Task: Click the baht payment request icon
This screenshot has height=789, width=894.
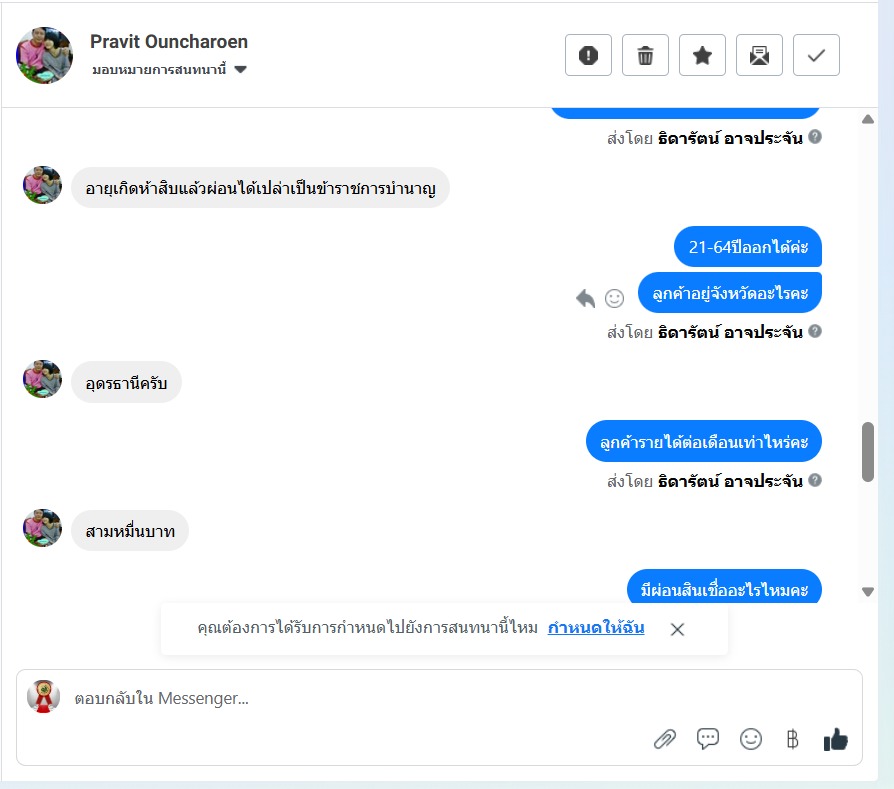Action: pyautogui.click(x=793, y=739)
